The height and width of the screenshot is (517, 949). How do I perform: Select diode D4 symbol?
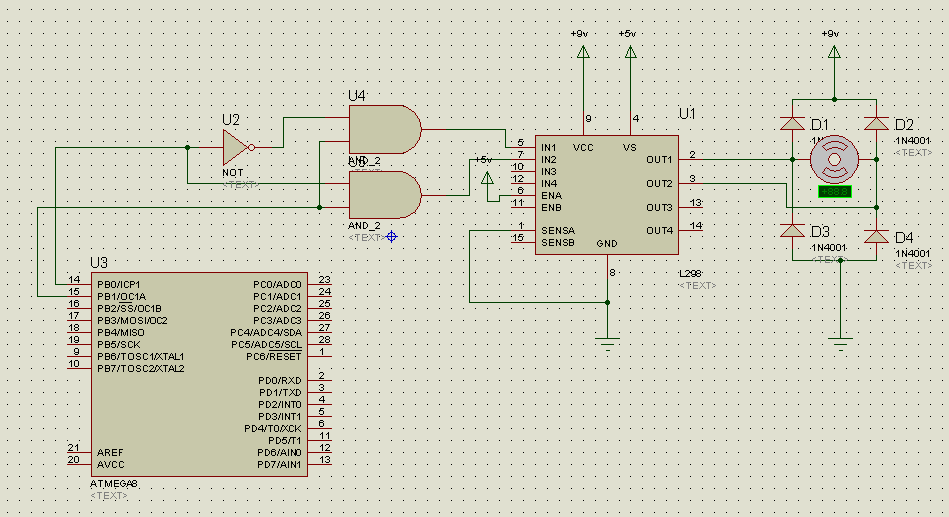pos(876,236)
